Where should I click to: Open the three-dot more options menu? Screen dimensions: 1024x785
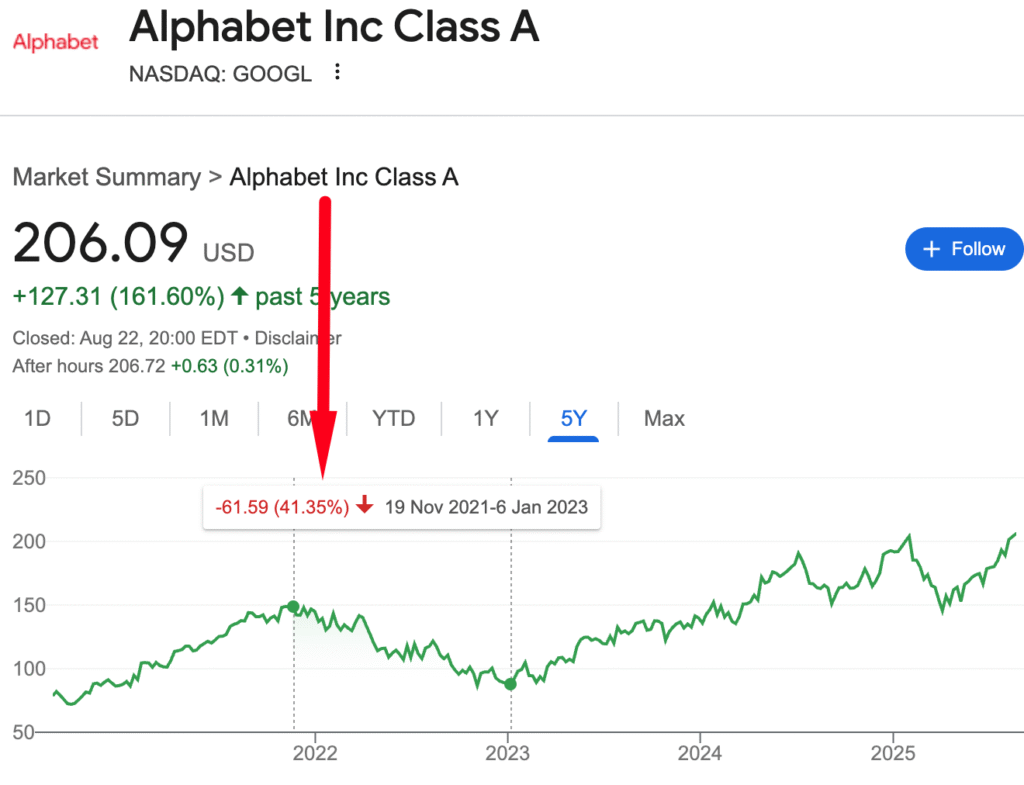337,72
